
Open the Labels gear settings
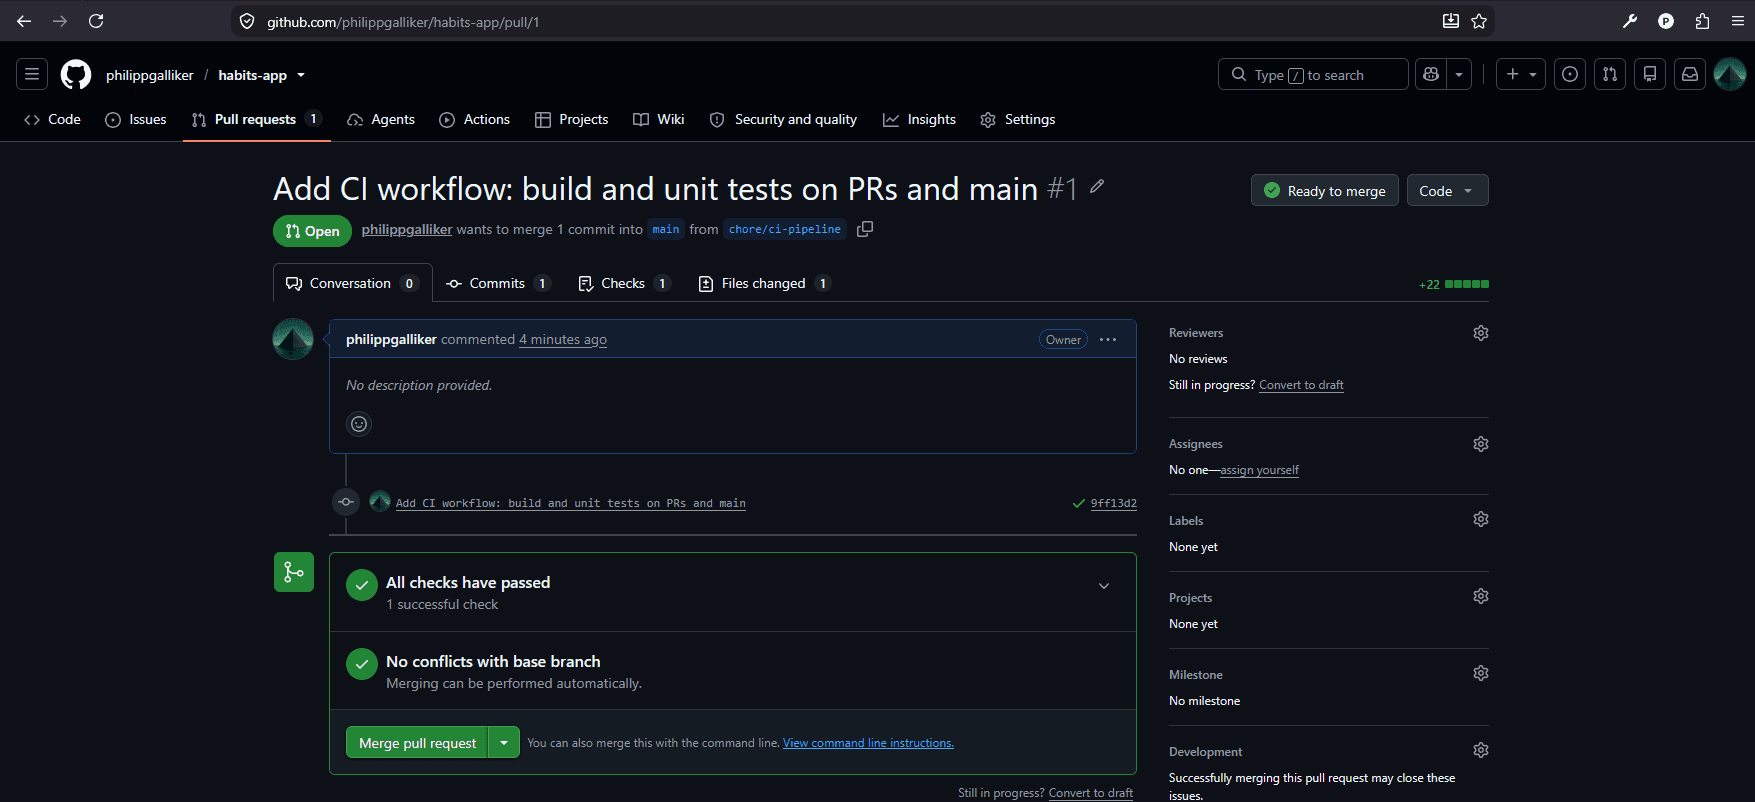click(1481, 519)
